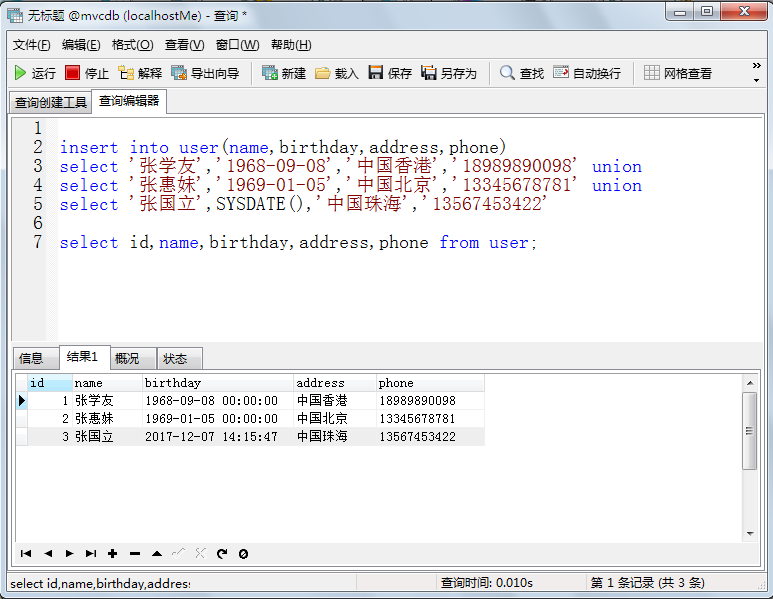773x599 pixels.
Task: Jump to last record arrow
Action: coord(91,554)
